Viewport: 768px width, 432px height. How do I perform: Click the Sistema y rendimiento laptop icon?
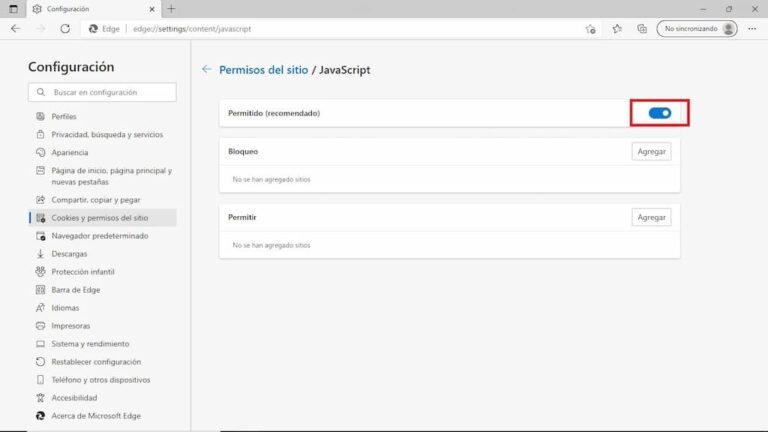pos(40,344)
